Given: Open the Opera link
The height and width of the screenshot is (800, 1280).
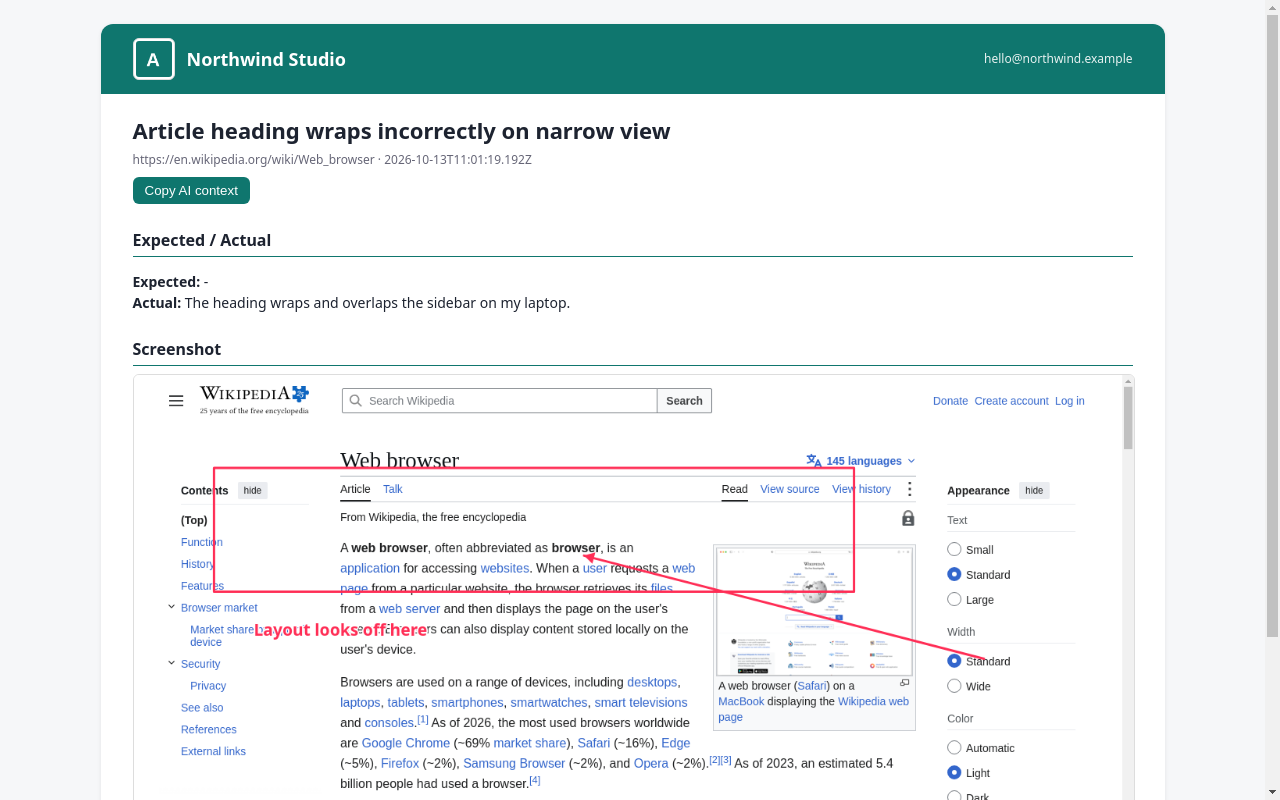Looking at the screenshot, I should [x=651, y=763].
